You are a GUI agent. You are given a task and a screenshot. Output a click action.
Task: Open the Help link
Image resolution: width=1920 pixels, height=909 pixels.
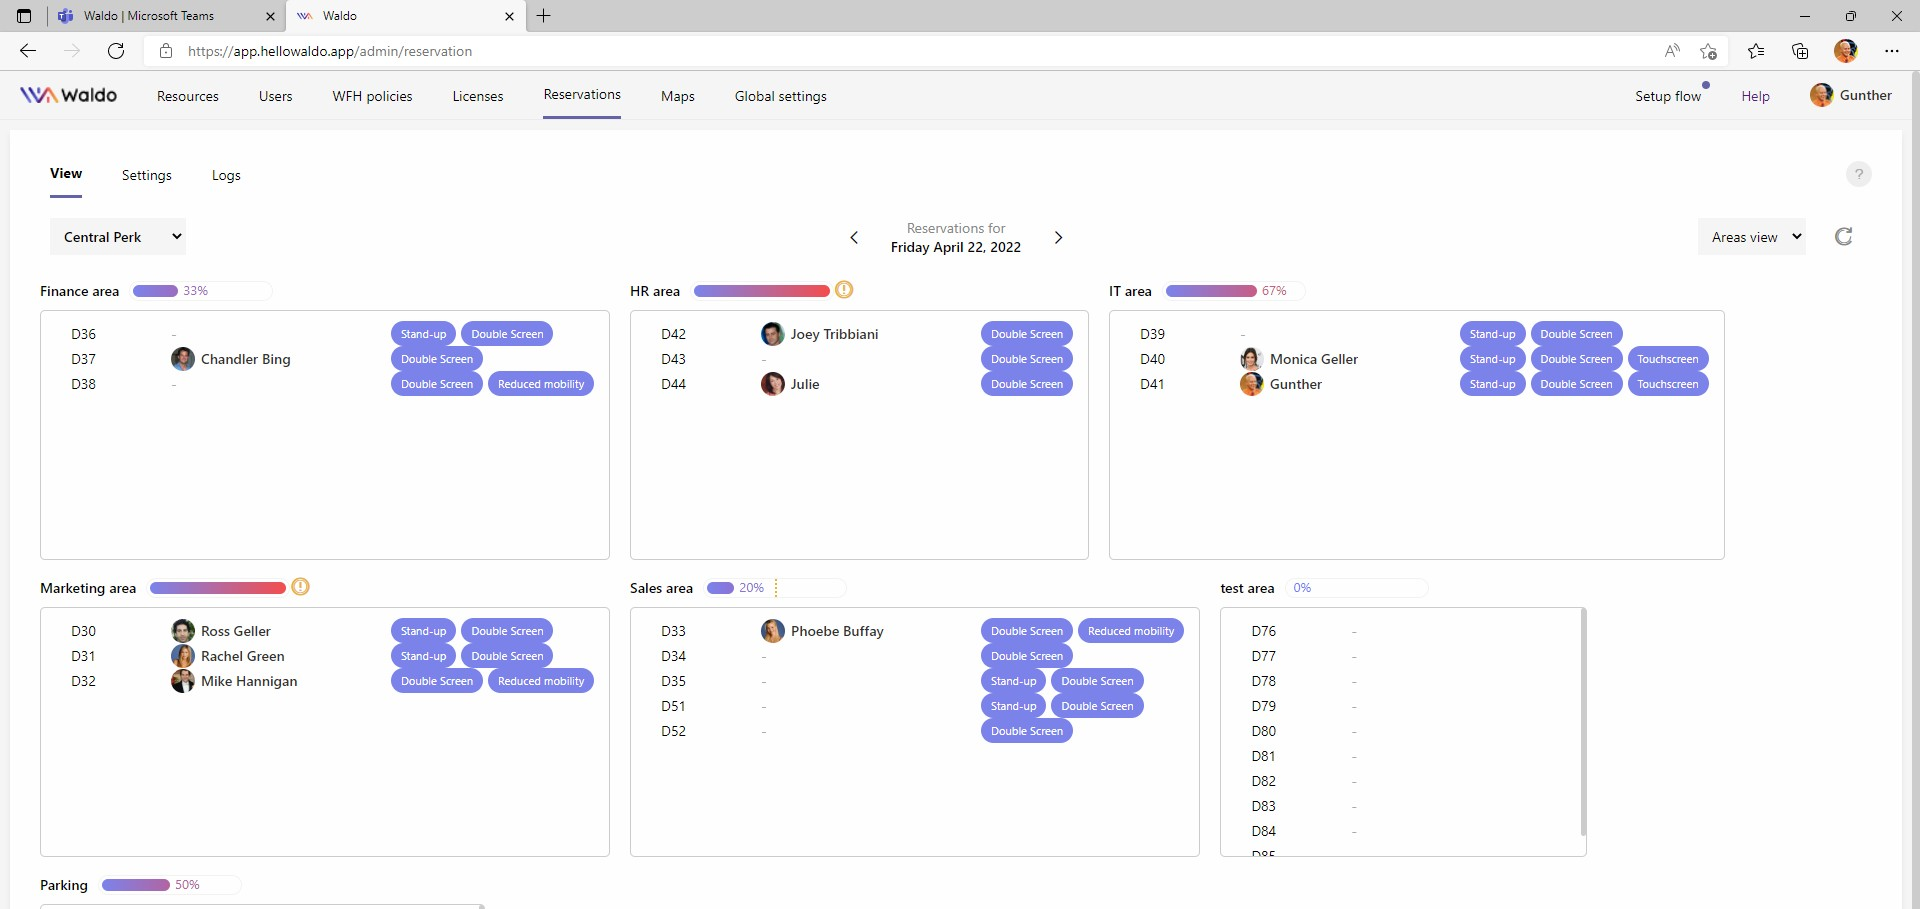point(1755,96)
